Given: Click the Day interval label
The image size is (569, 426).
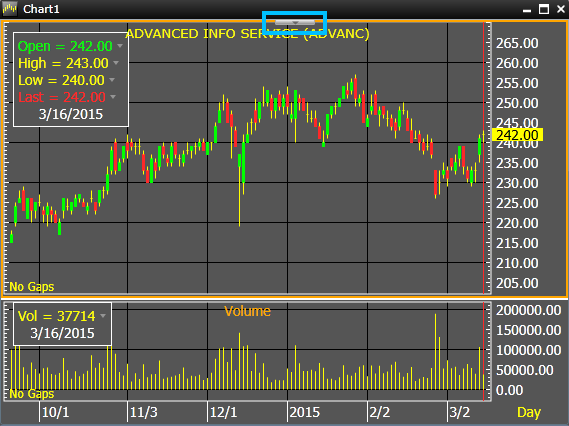Looking at the screenshot, I should [529, 413].
